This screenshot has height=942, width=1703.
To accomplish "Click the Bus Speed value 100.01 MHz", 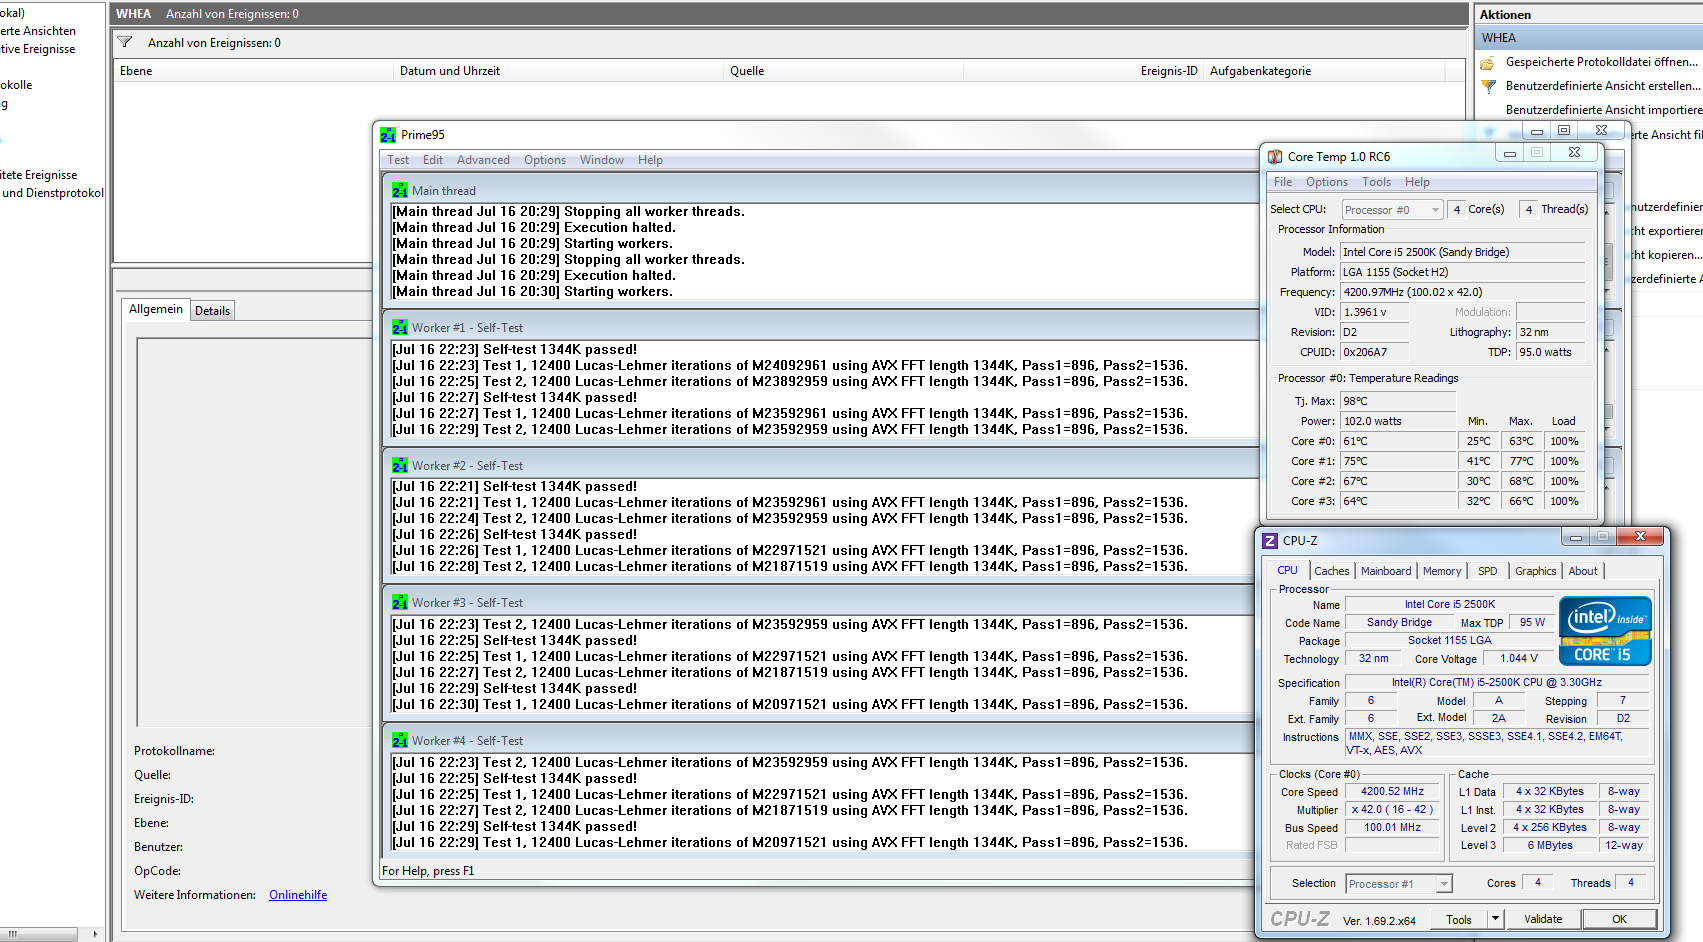I will (1392, 828).
